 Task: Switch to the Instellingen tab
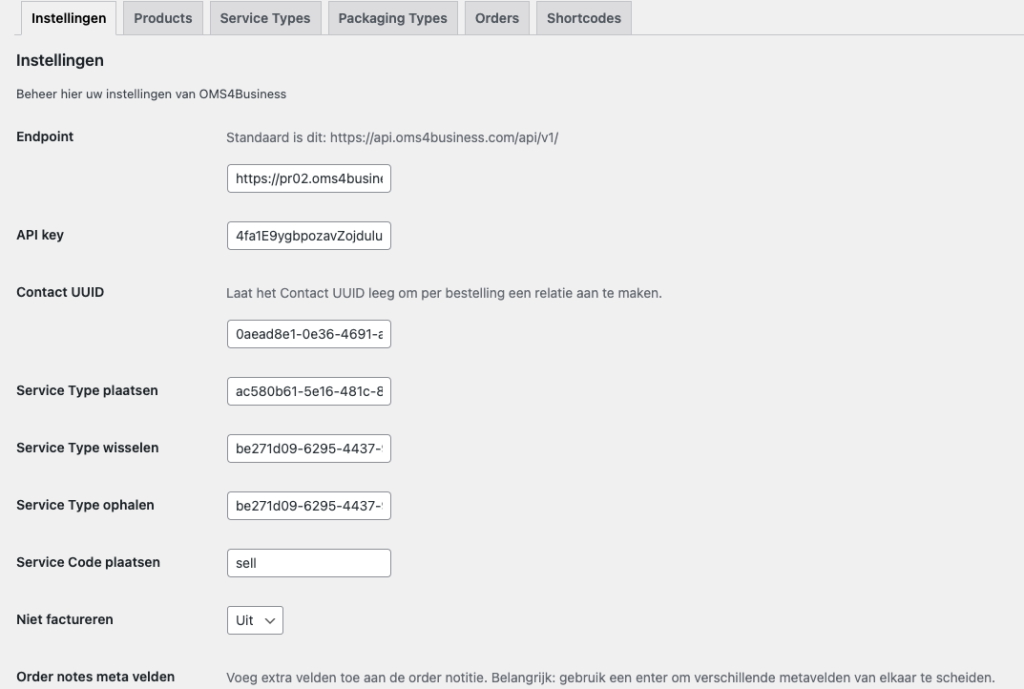(x=69, y=18)
